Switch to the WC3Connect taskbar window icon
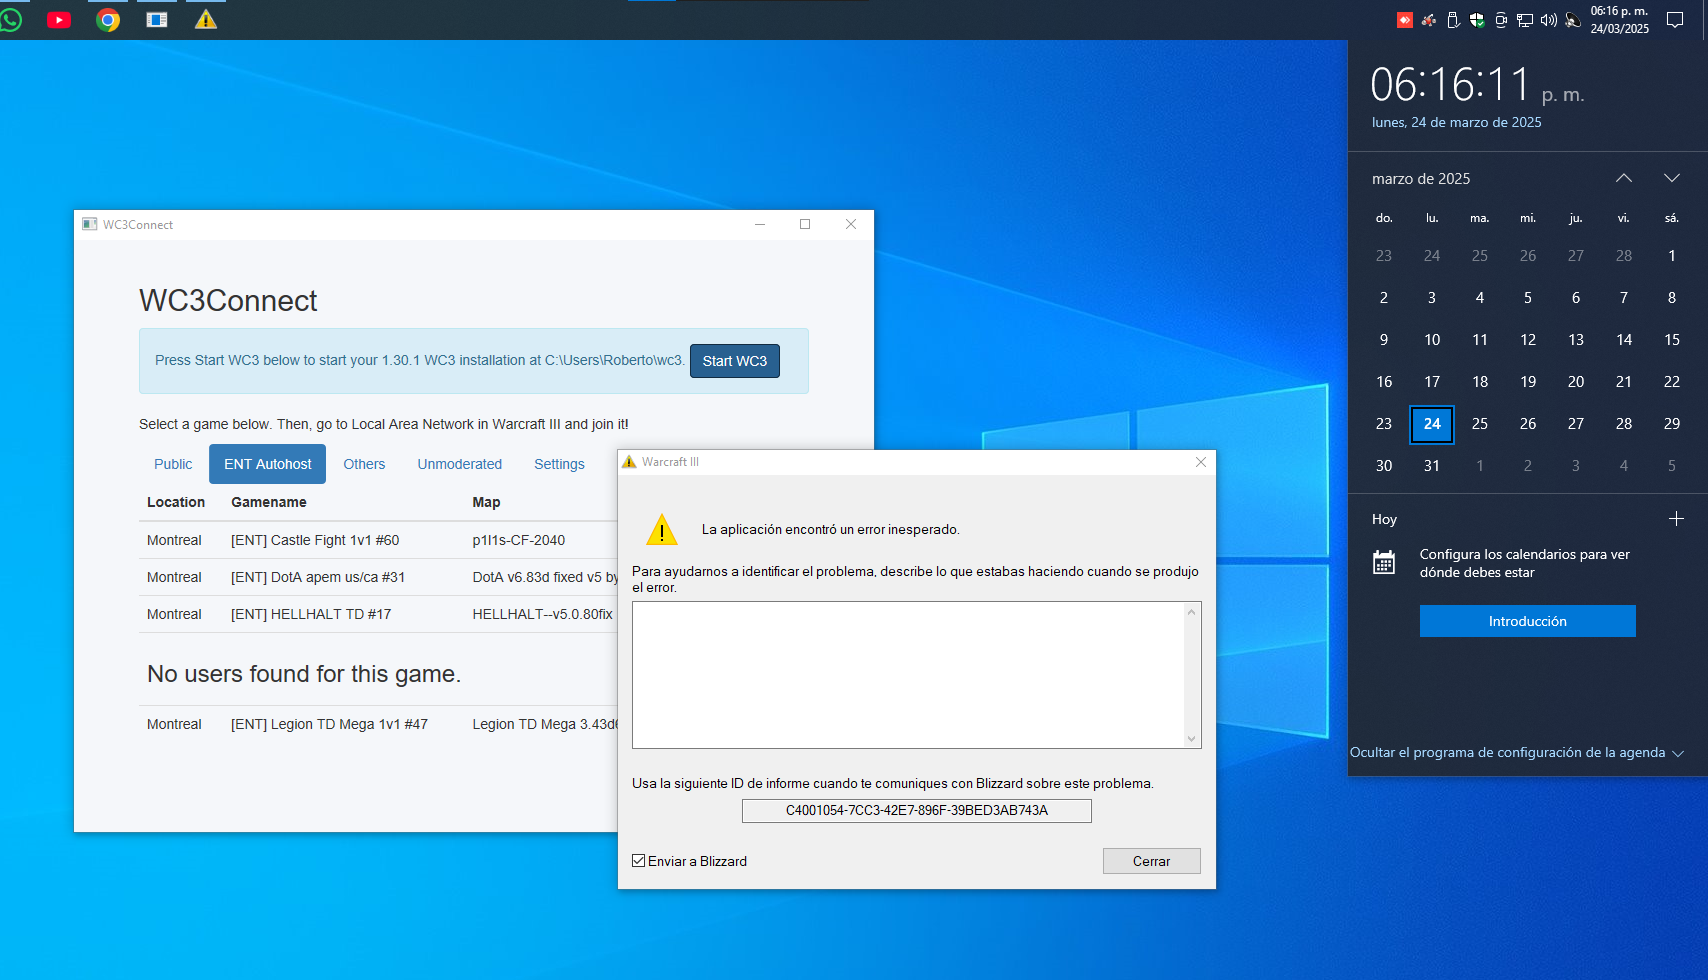1708x980 pixels. click(157, 20)
